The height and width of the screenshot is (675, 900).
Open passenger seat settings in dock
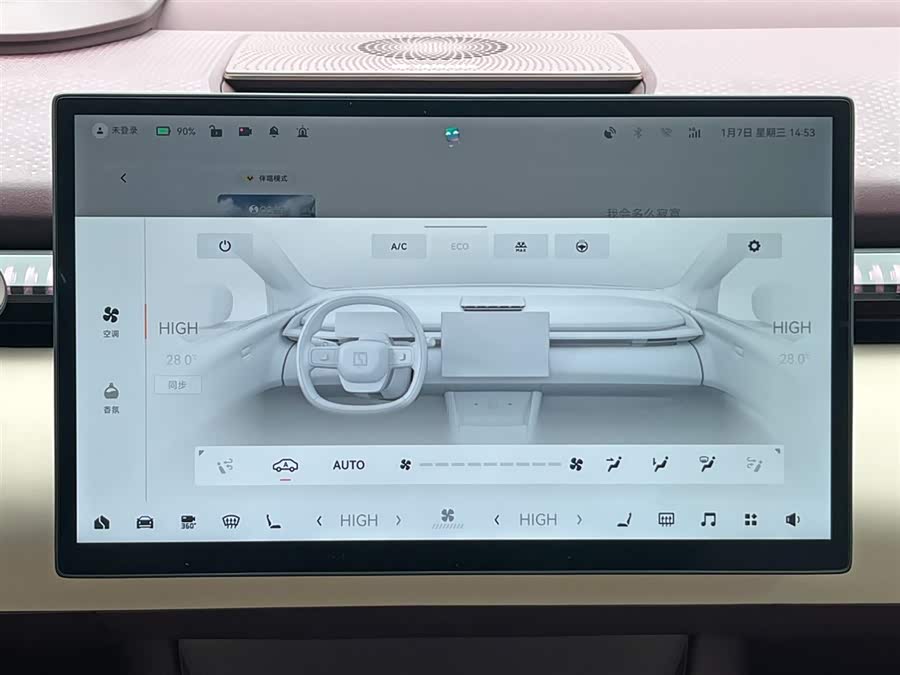(x=624, y=520)
